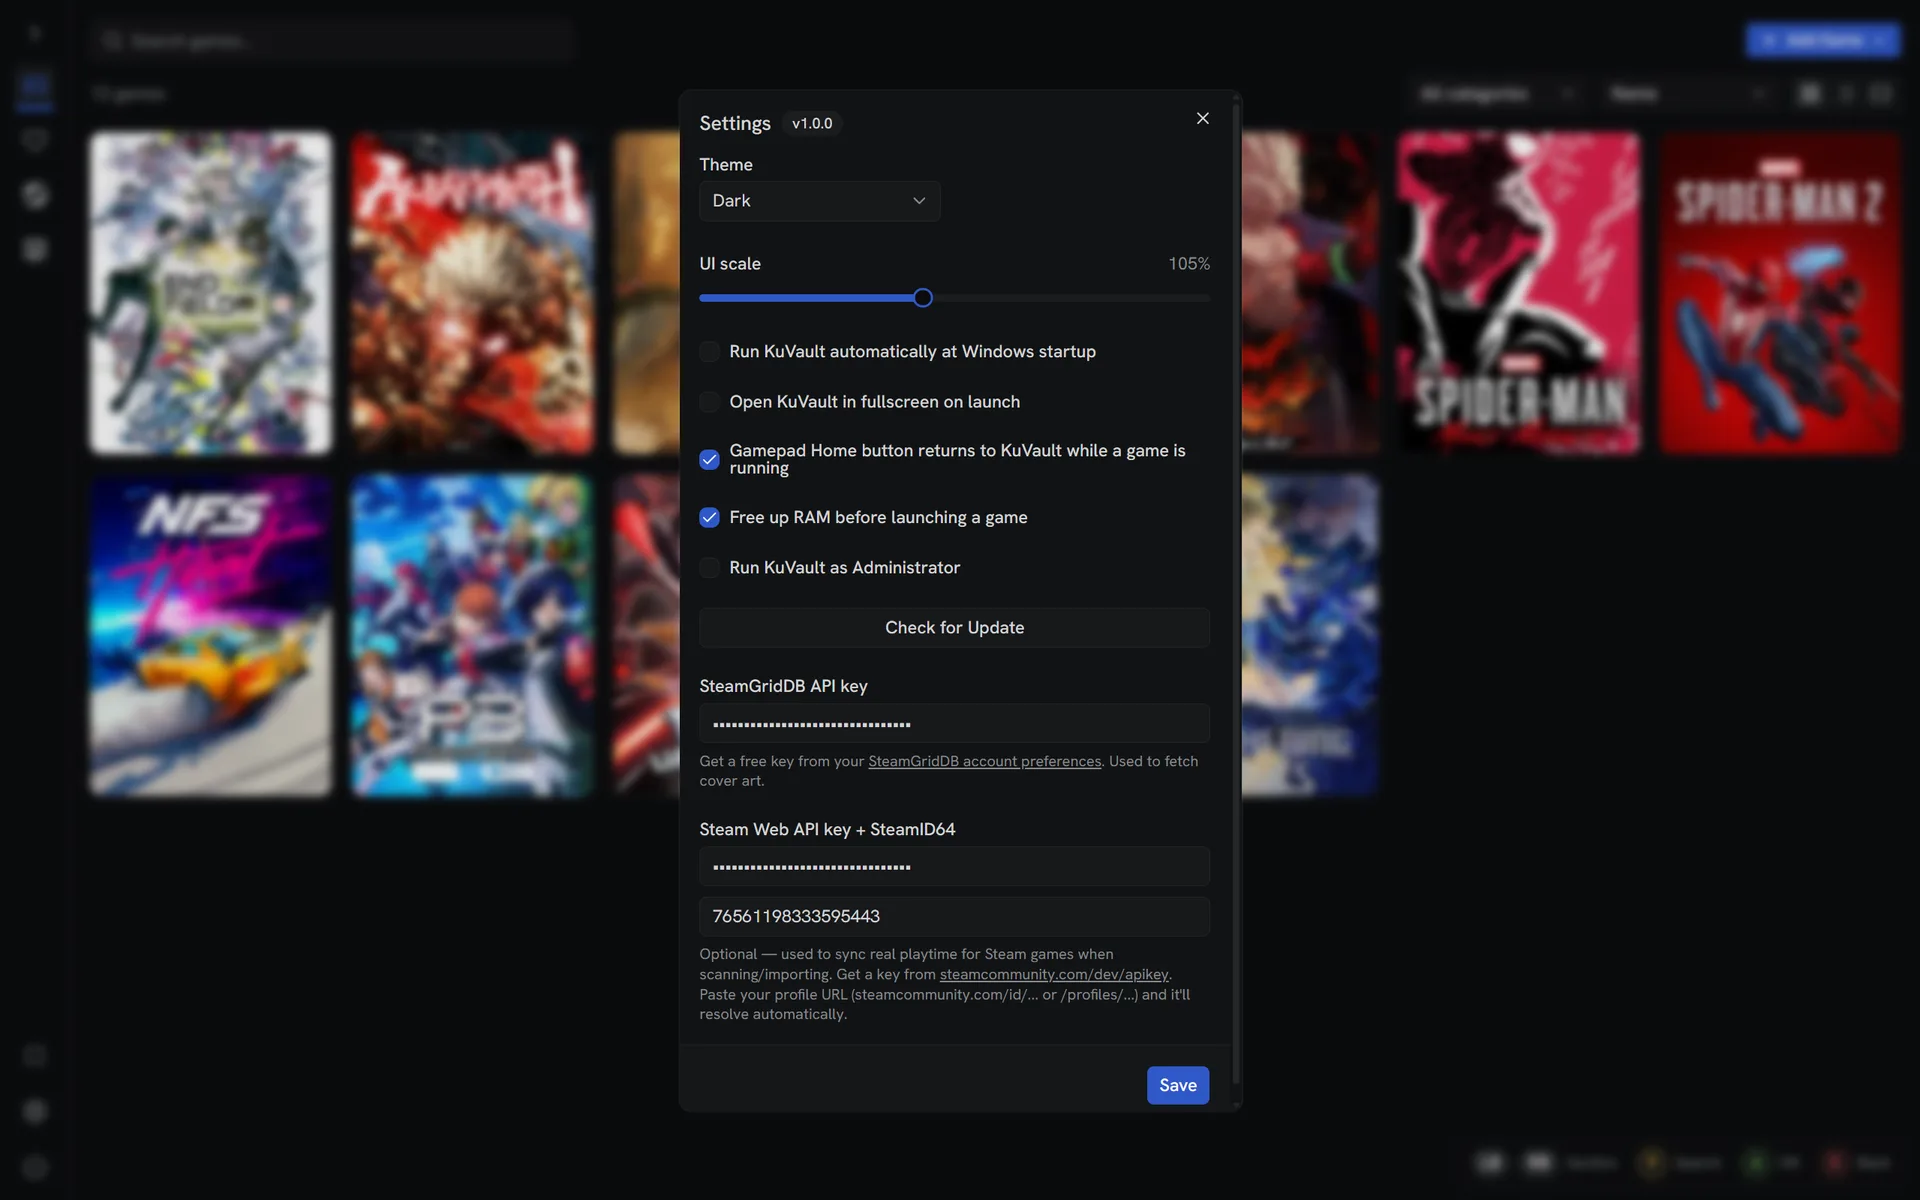Click the settings dialog vertical scrollbar
1920x1200 pixels.
coord(1236,590)
